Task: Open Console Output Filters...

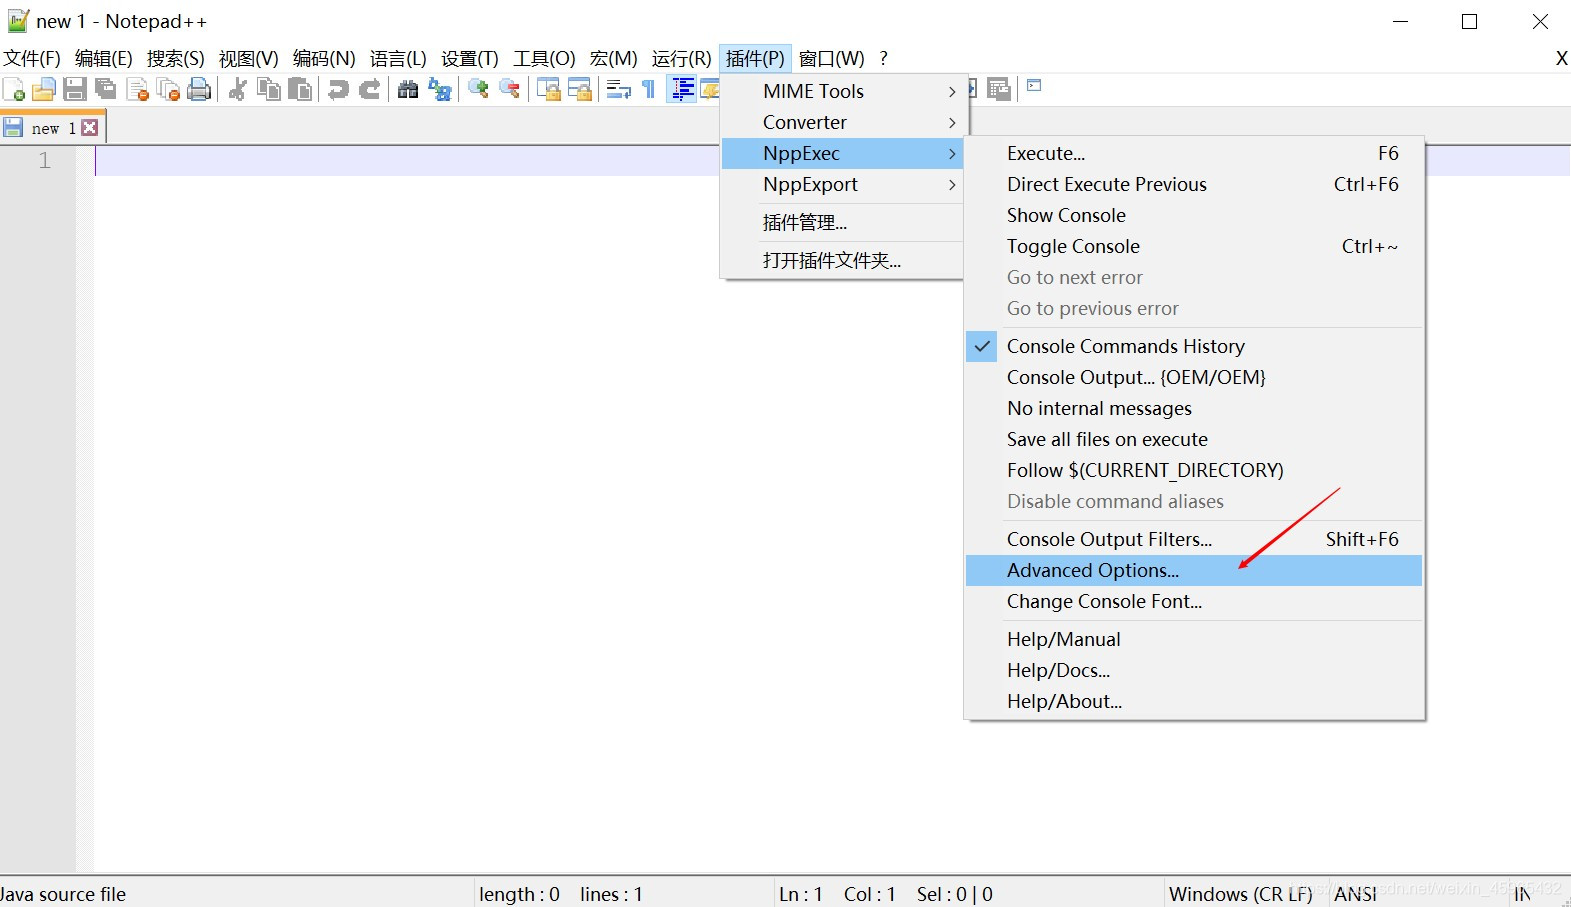Action: point(1194,539)
